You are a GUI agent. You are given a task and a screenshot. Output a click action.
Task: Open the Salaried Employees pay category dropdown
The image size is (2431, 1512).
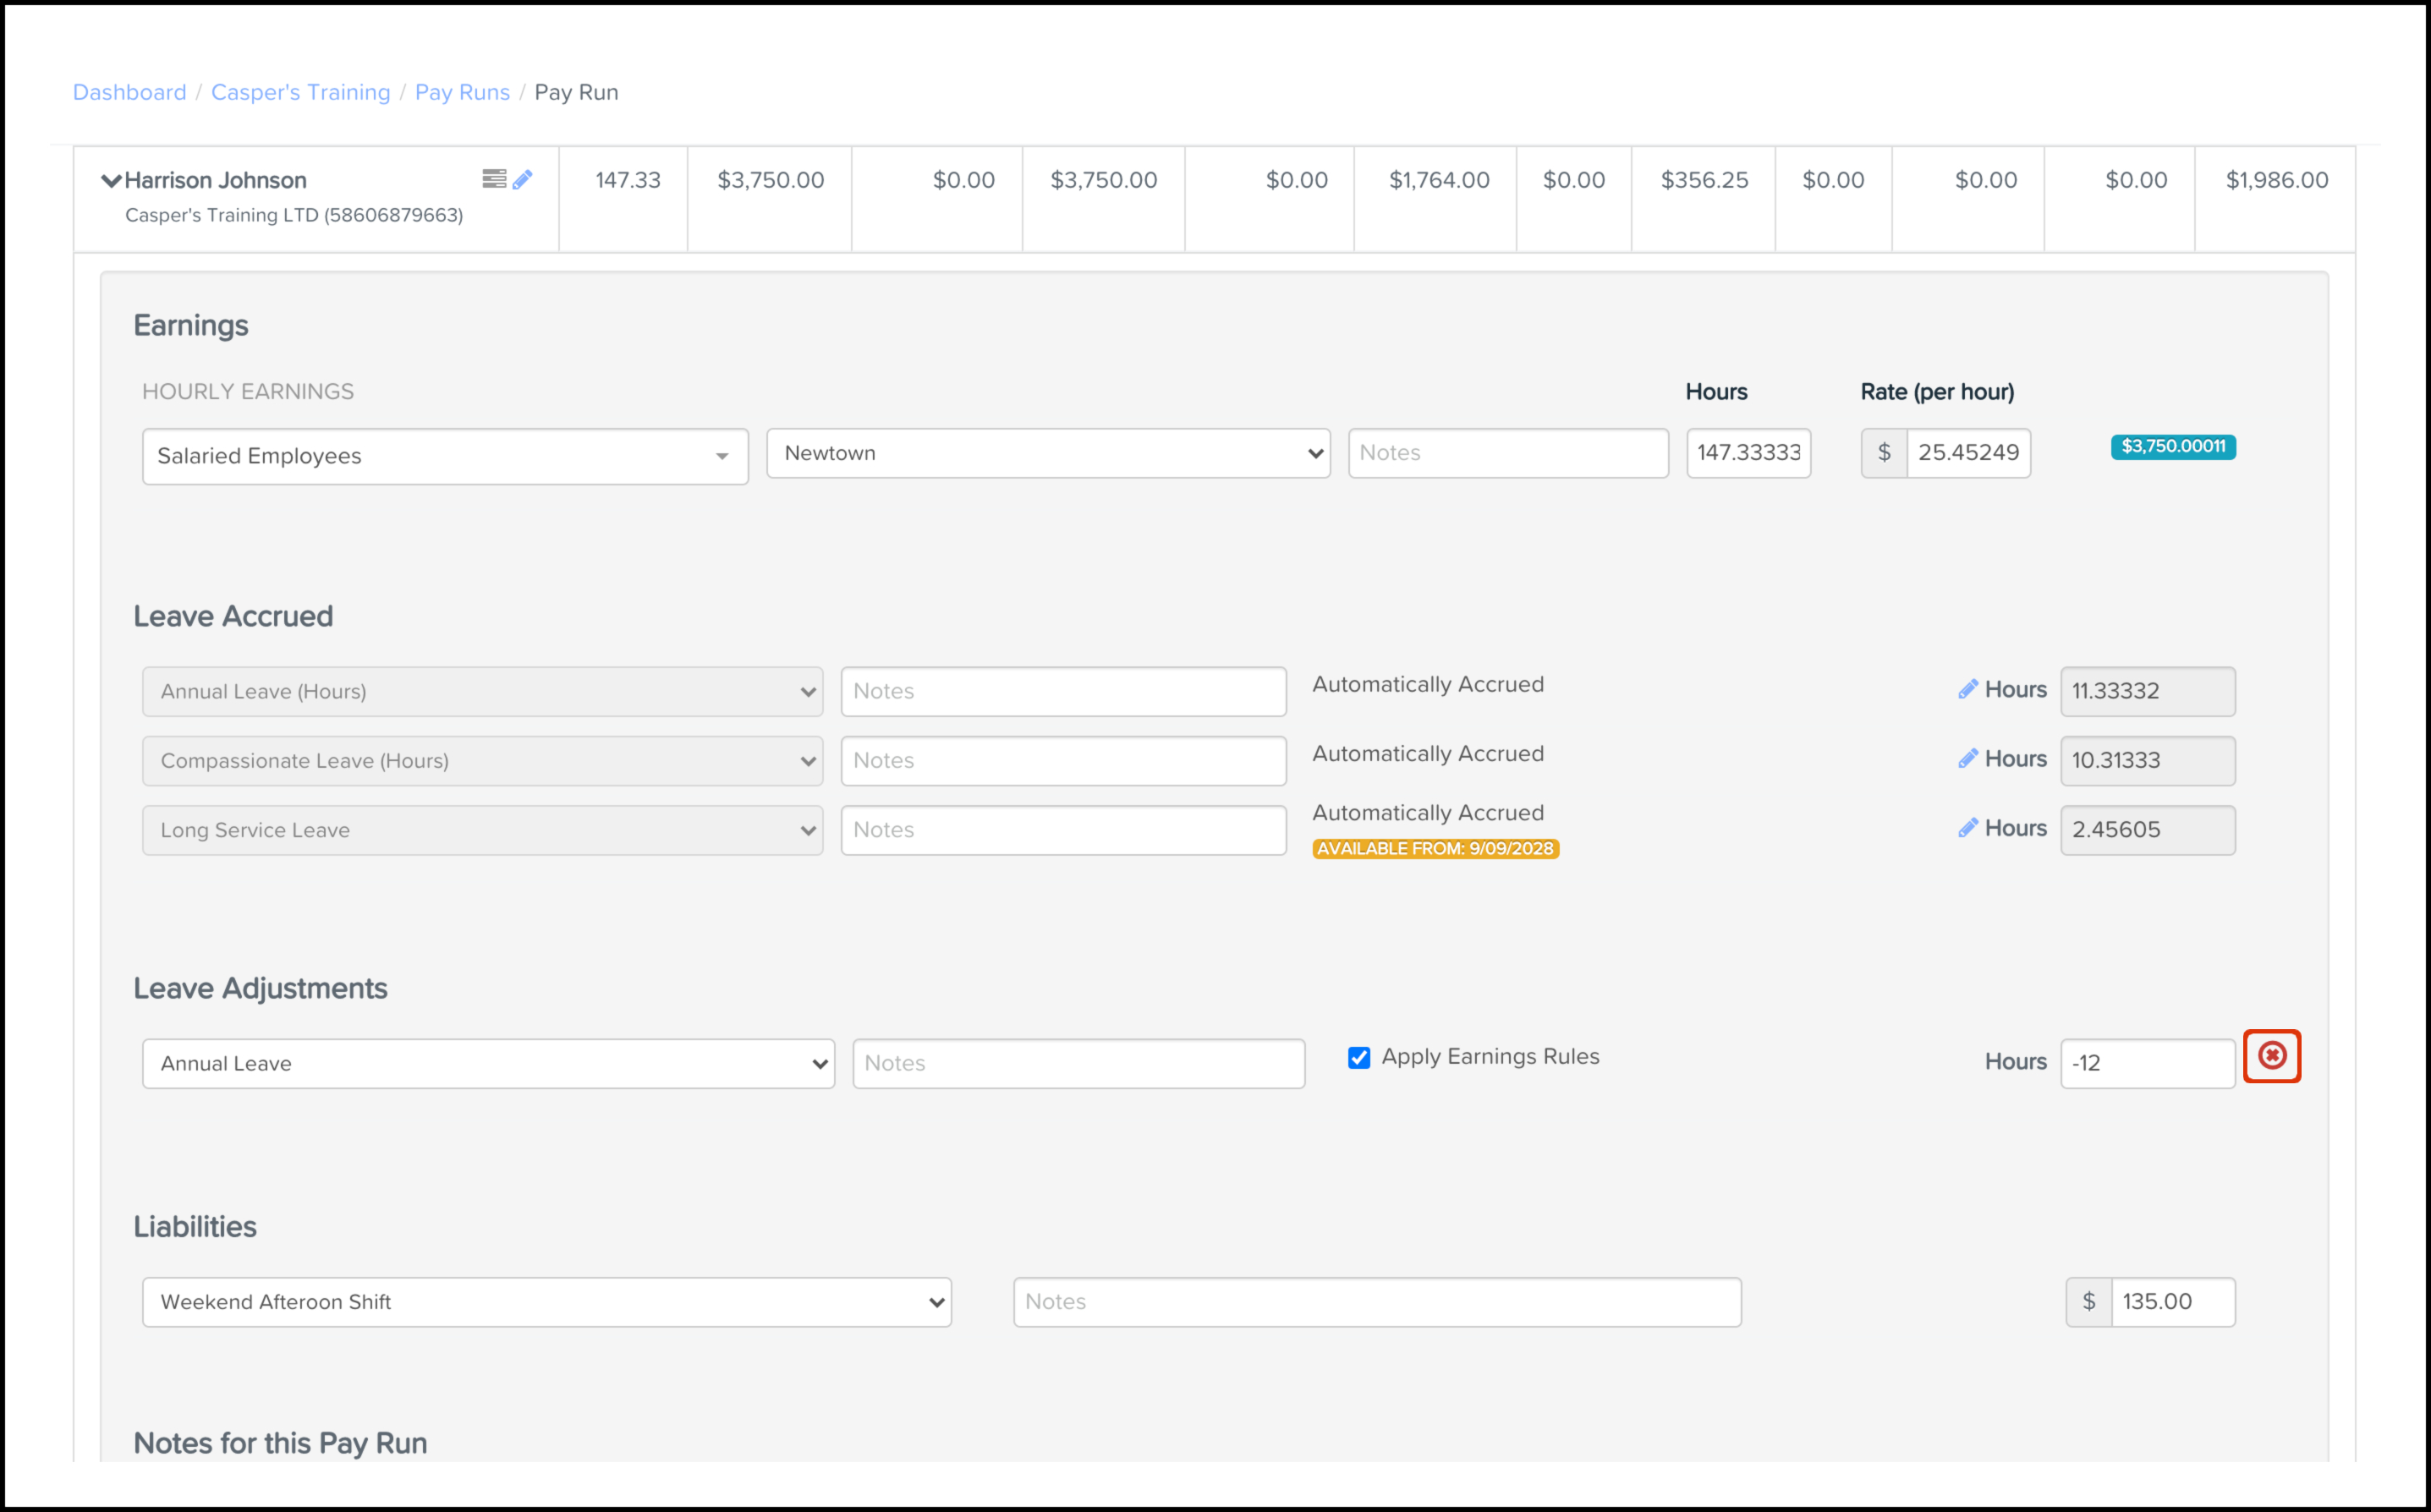445,456
